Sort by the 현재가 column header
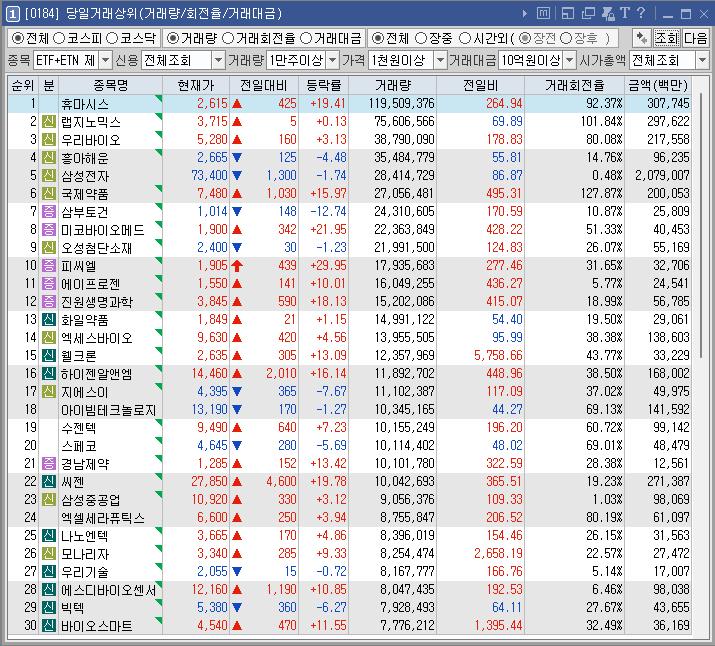The width and height of the screenshot is (715, 646). point(196,85)
